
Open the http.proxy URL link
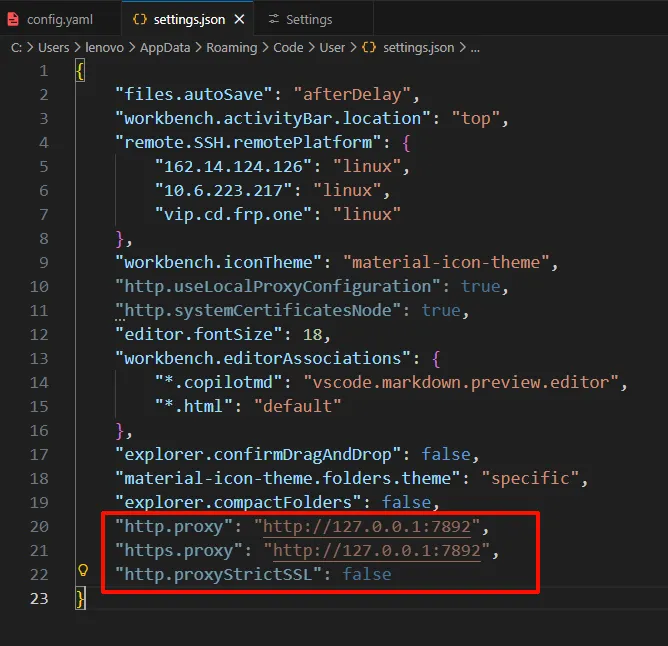pos(367,526)
